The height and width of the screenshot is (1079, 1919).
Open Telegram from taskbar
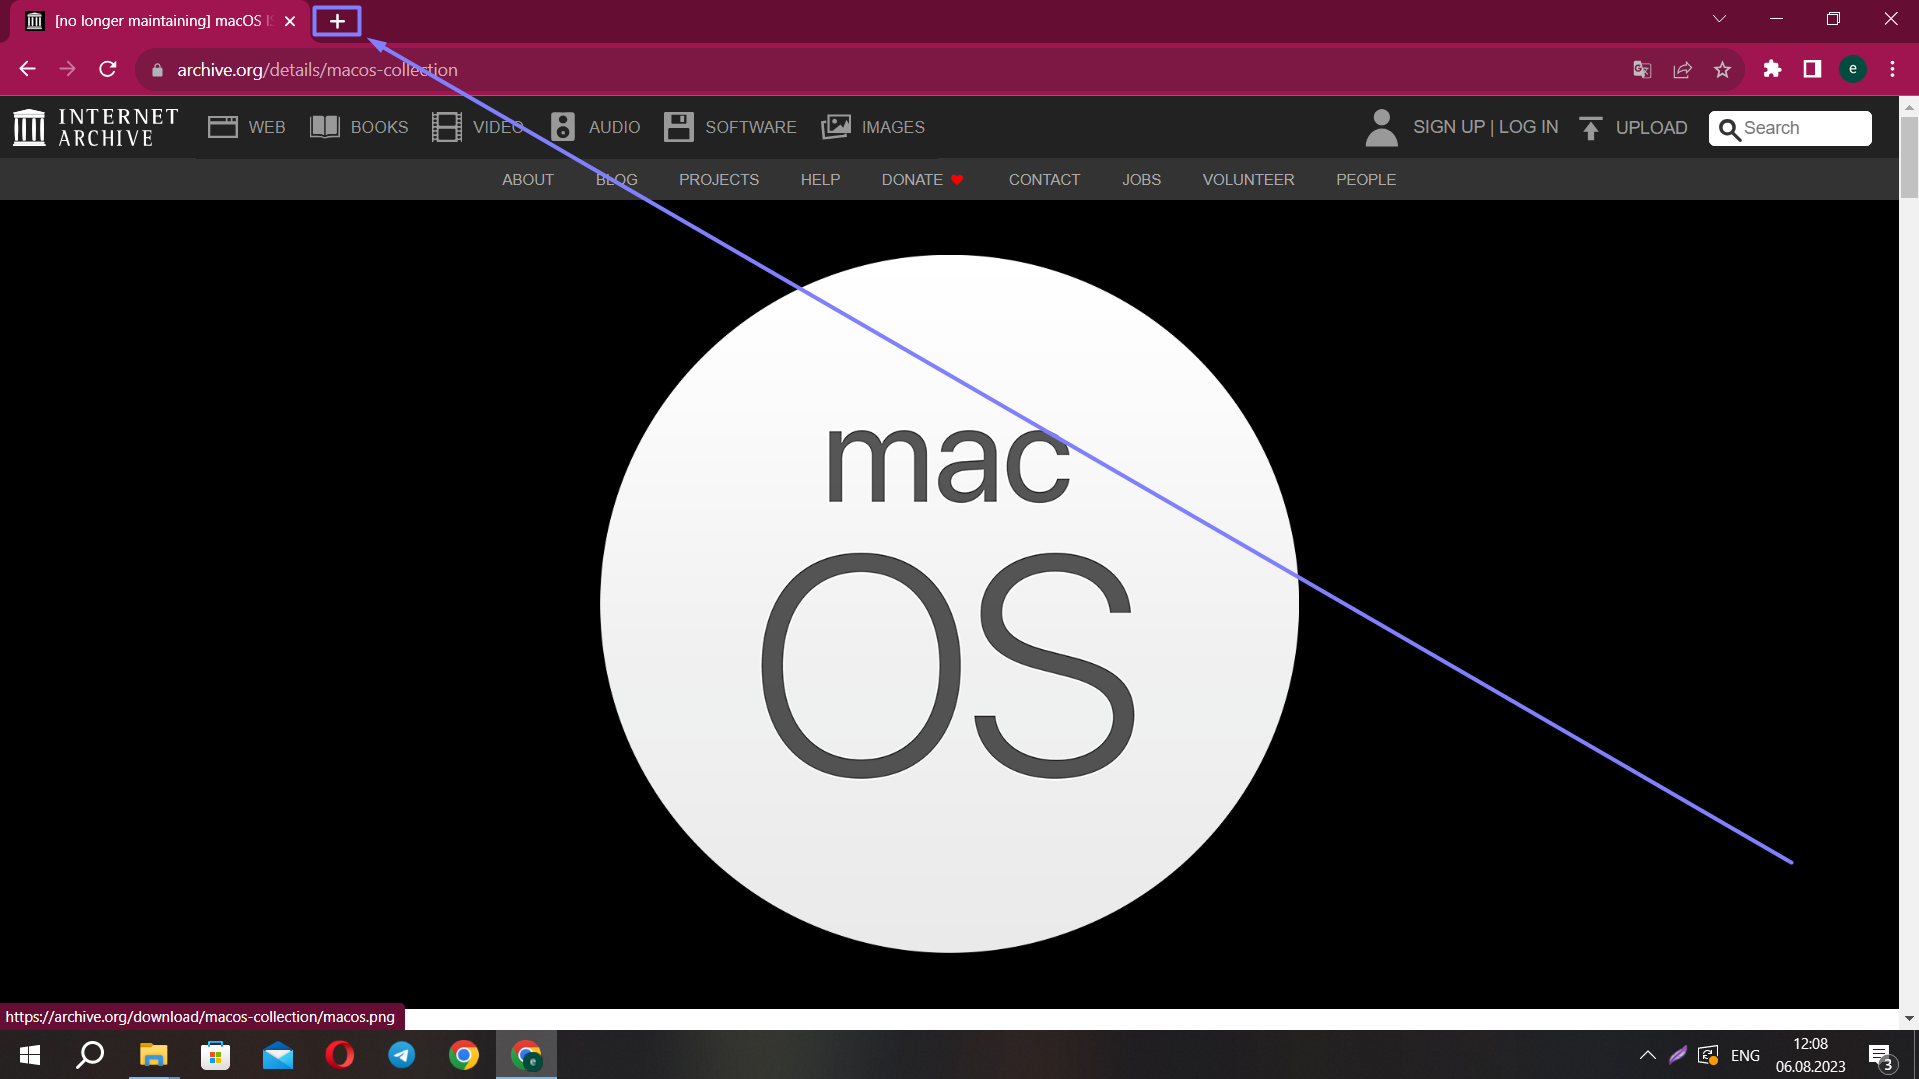click(402, 1055)
